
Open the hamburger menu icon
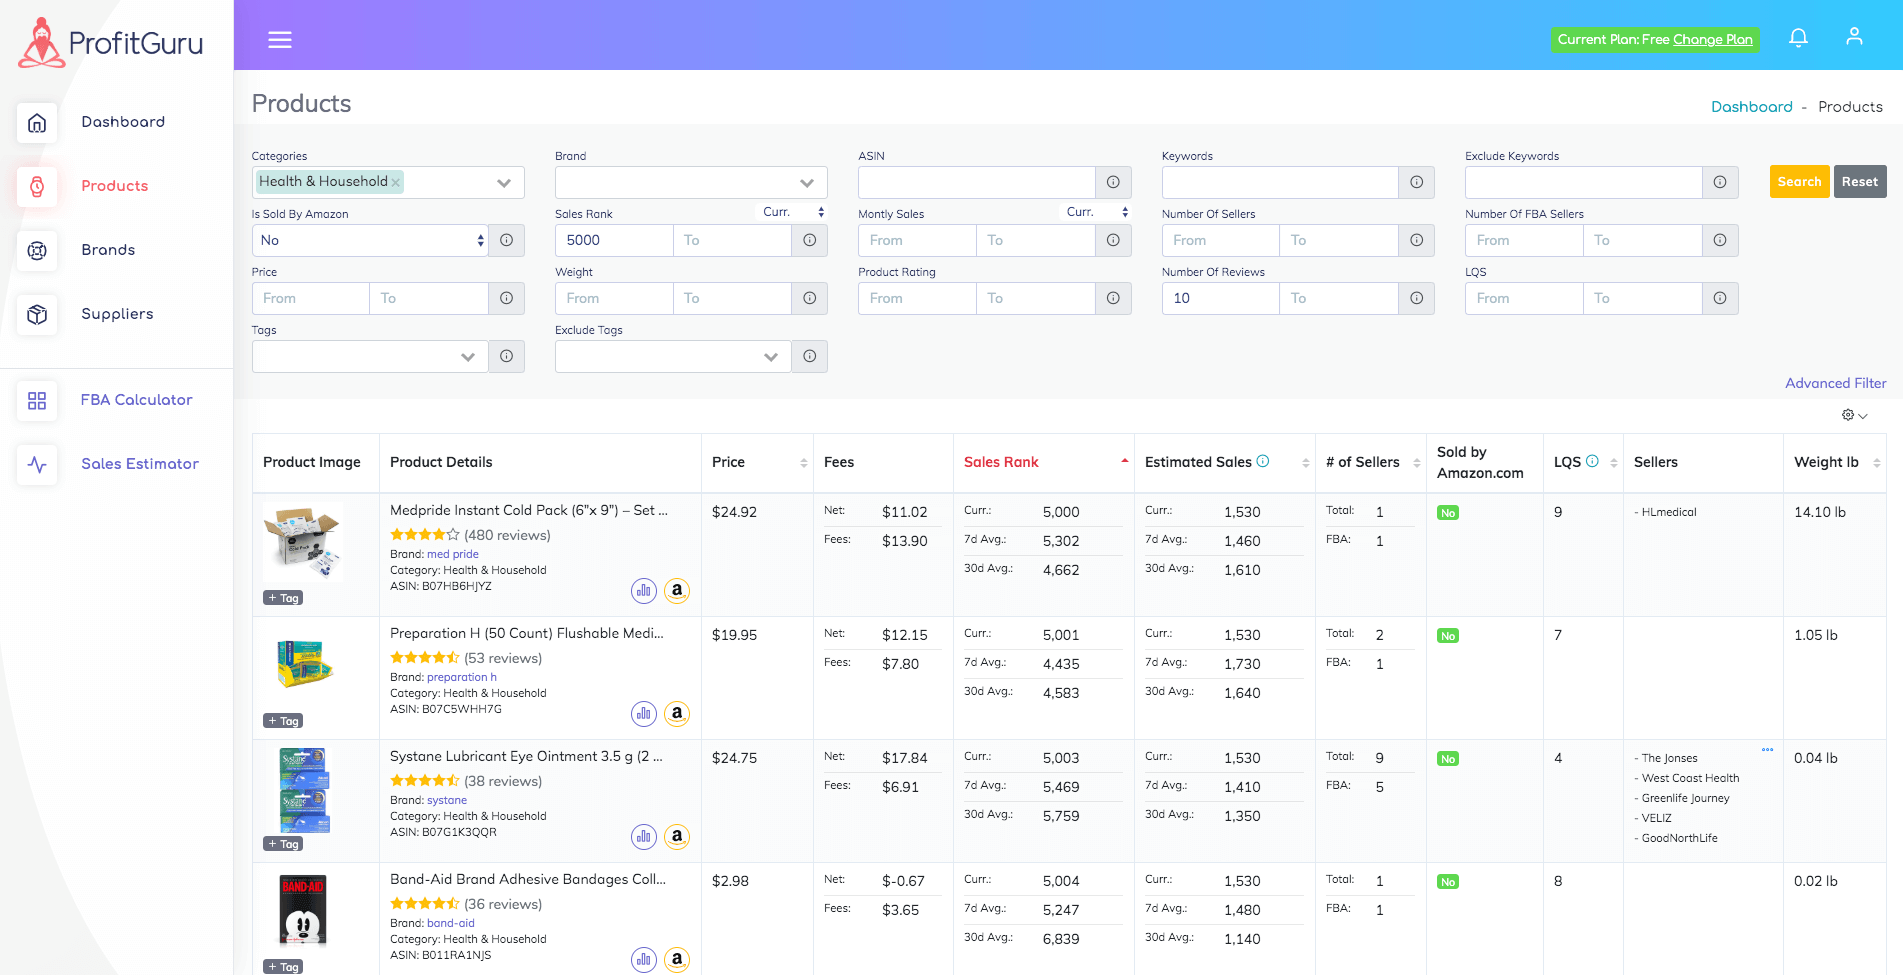280,40
